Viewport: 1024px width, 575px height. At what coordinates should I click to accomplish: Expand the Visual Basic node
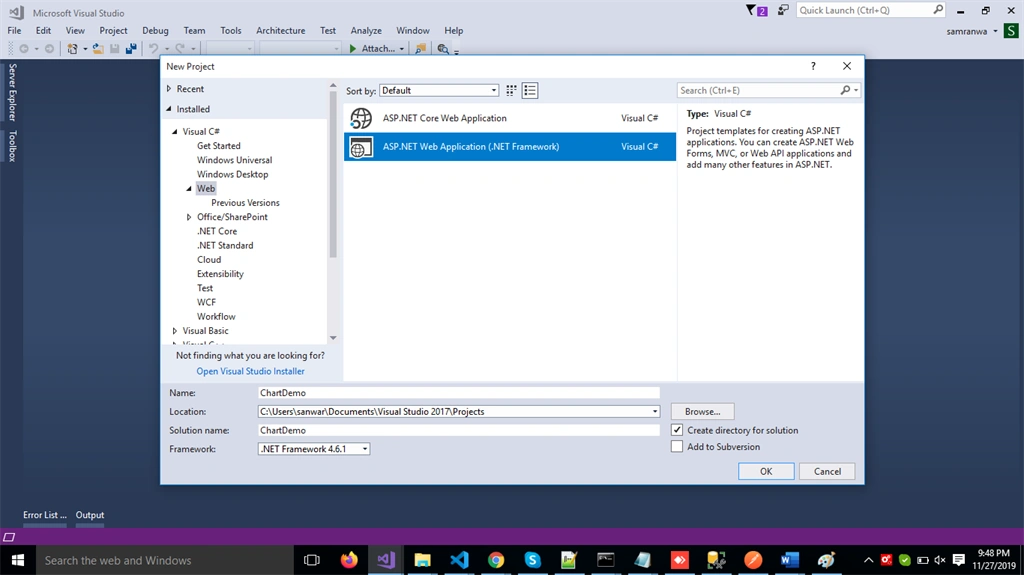pyautogui.click(x=174, y=331)
